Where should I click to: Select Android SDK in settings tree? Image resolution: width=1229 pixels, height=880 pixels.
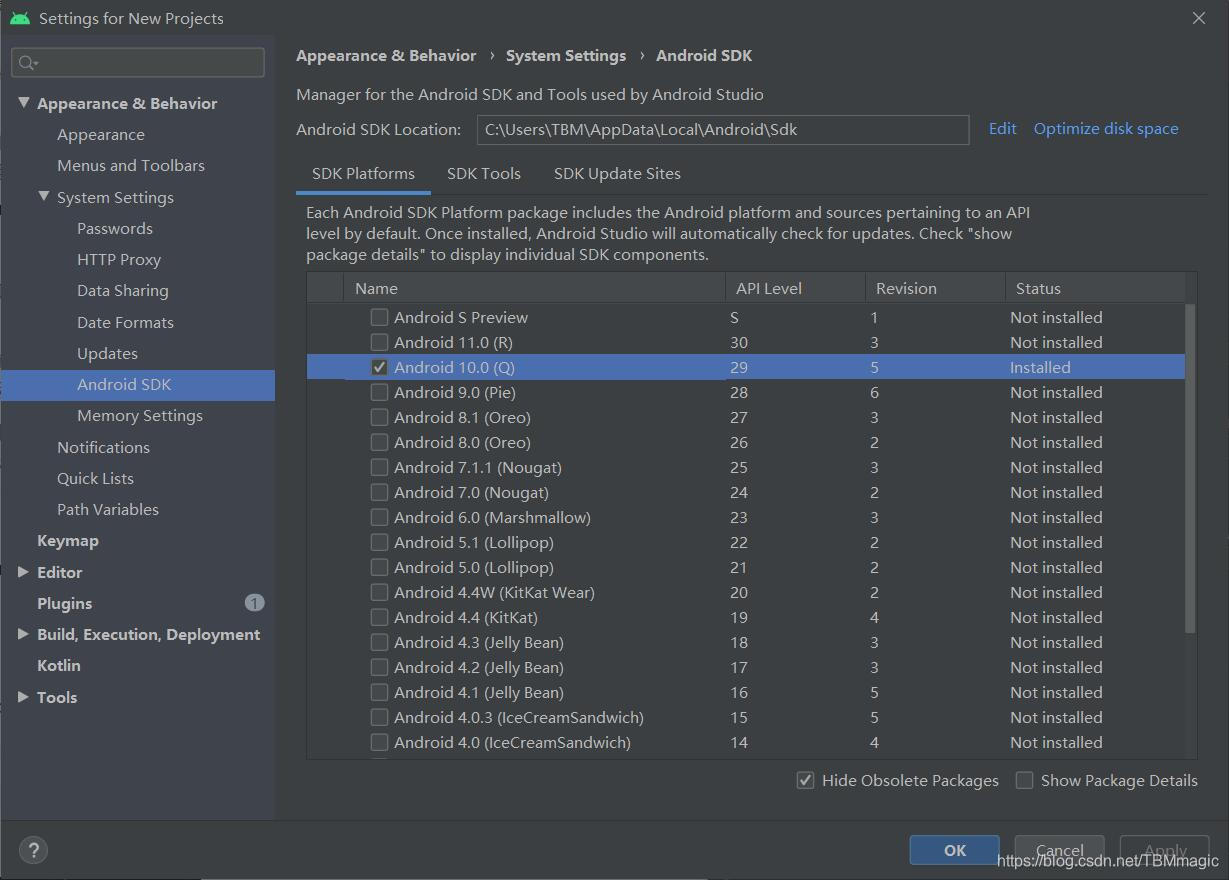138,385
